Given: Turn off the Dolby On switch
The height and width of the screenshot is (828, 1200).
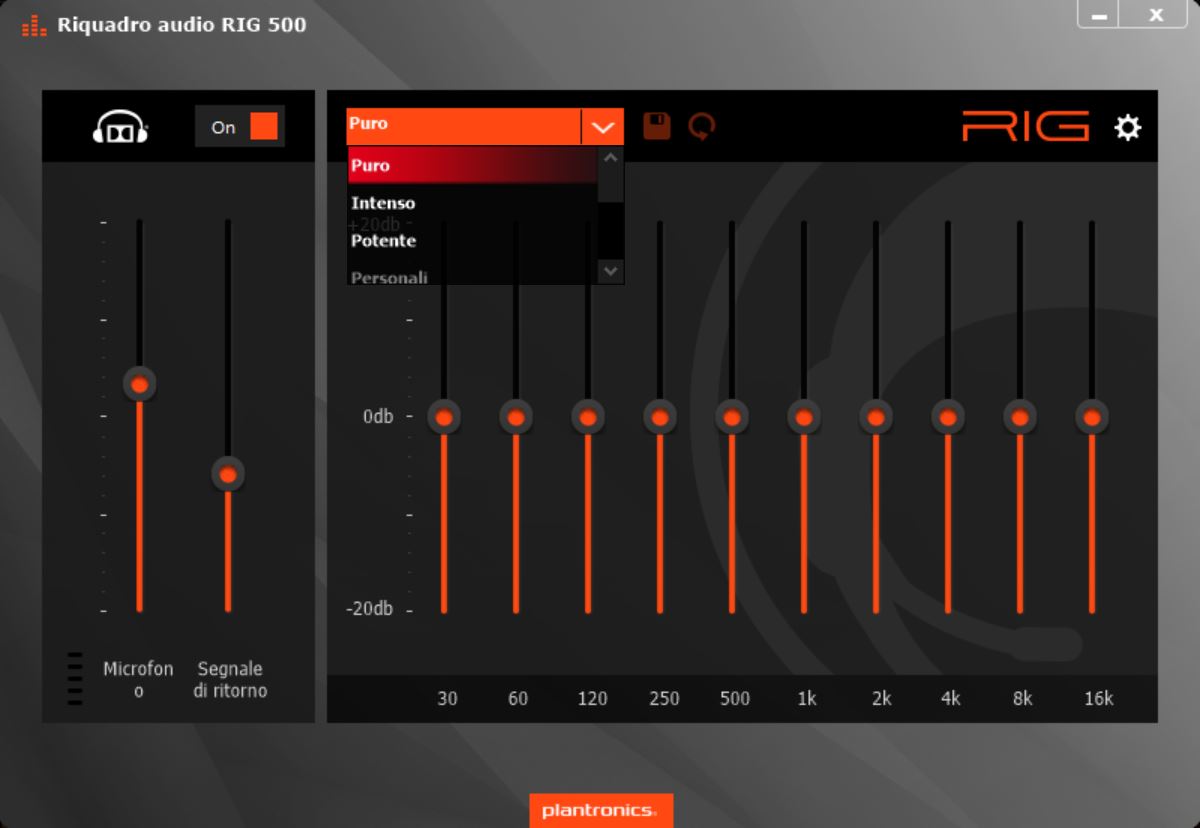Looking at the screenshot, I should pos(240,127).
